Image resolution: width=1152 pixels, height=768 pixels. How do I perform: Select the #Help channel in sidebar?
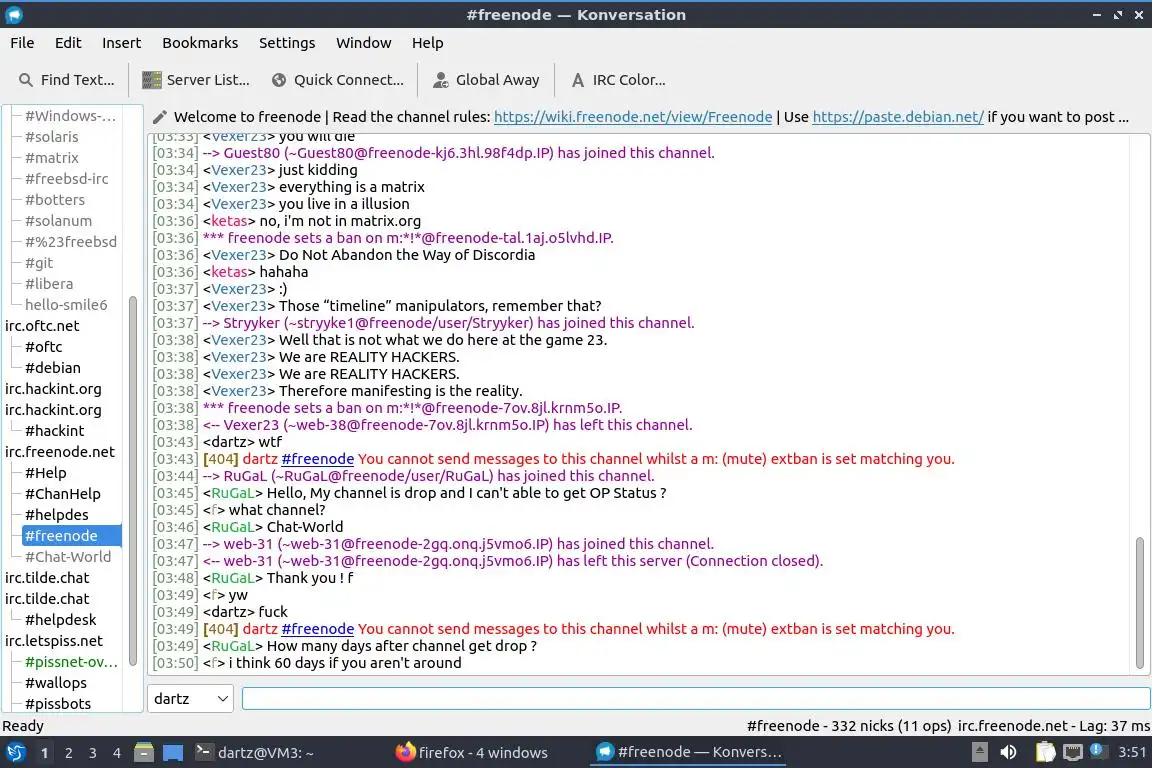click(x=46, y=473)
